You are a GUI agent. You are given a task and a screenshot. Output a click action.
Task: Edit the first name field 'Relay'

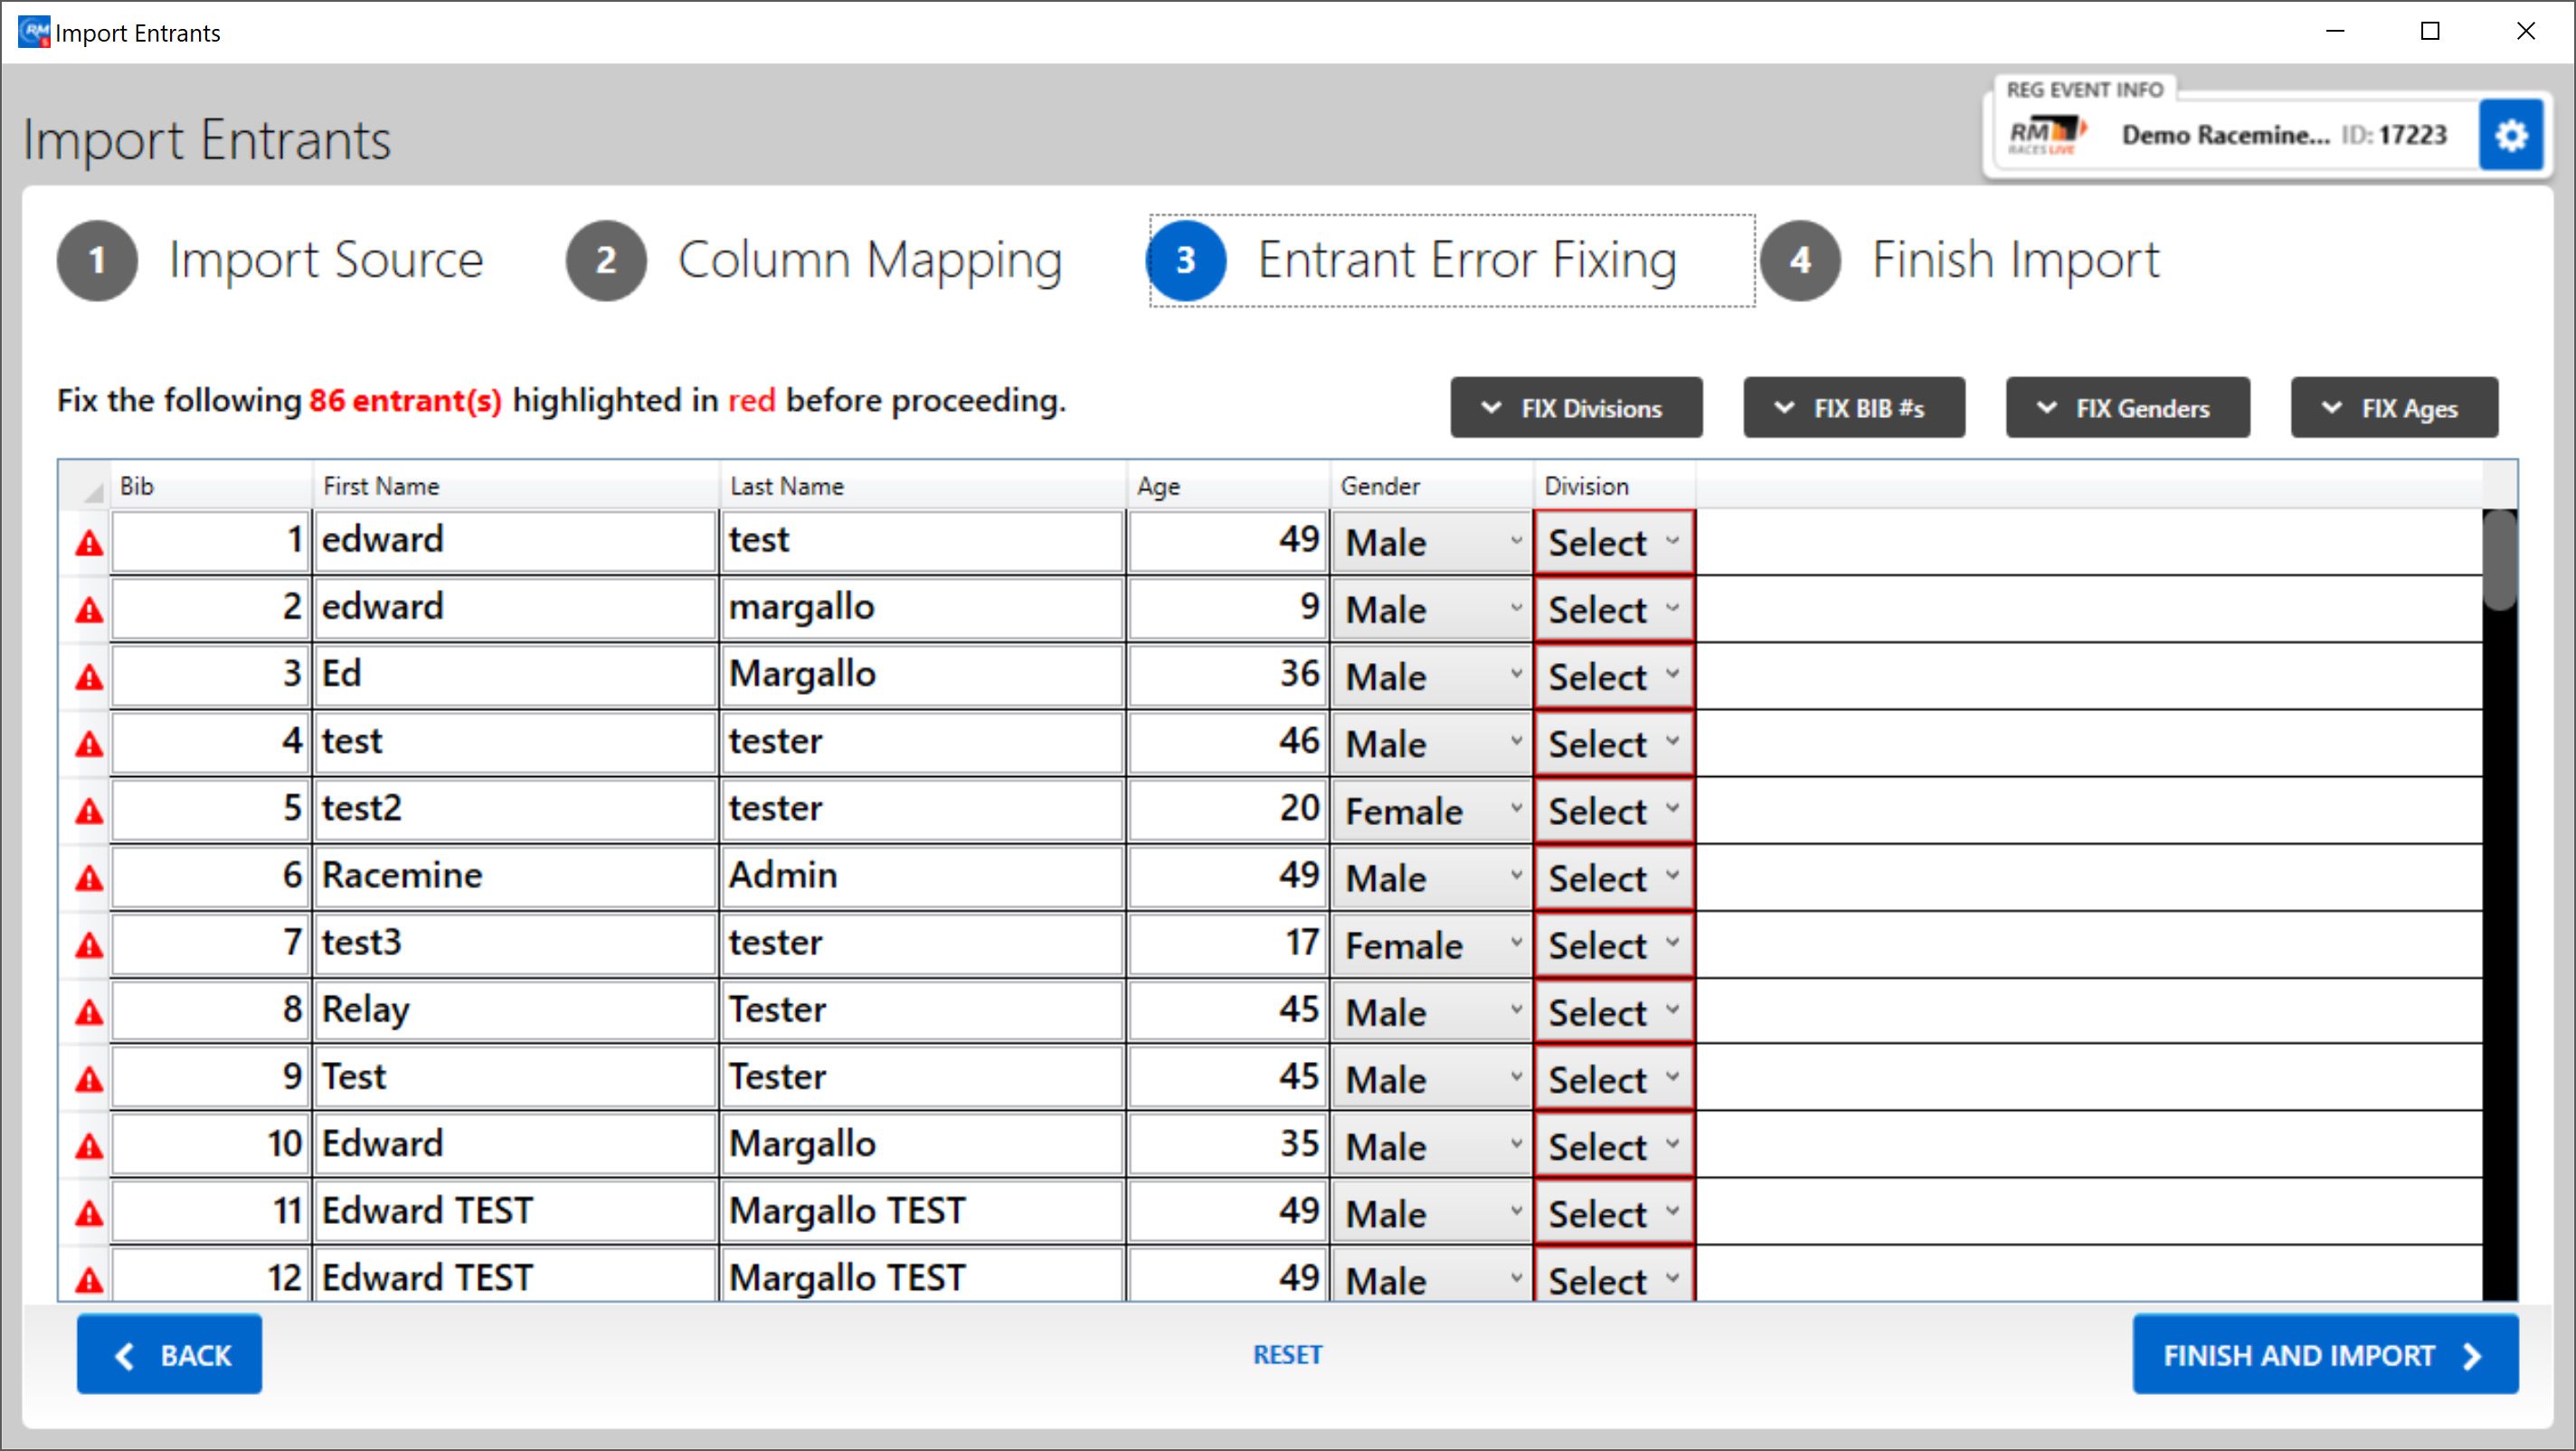[x=516, y=1010]
